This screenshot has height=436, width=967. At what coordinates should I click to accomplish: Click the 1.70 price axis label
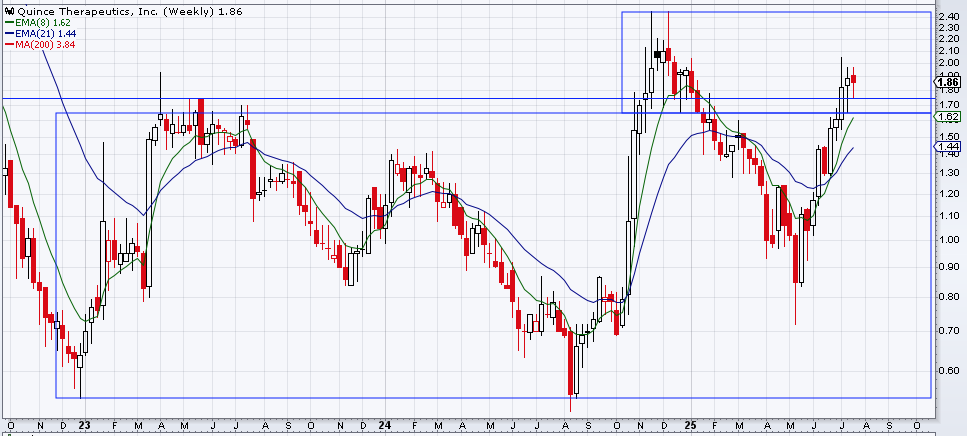click(x=950, y=104)
